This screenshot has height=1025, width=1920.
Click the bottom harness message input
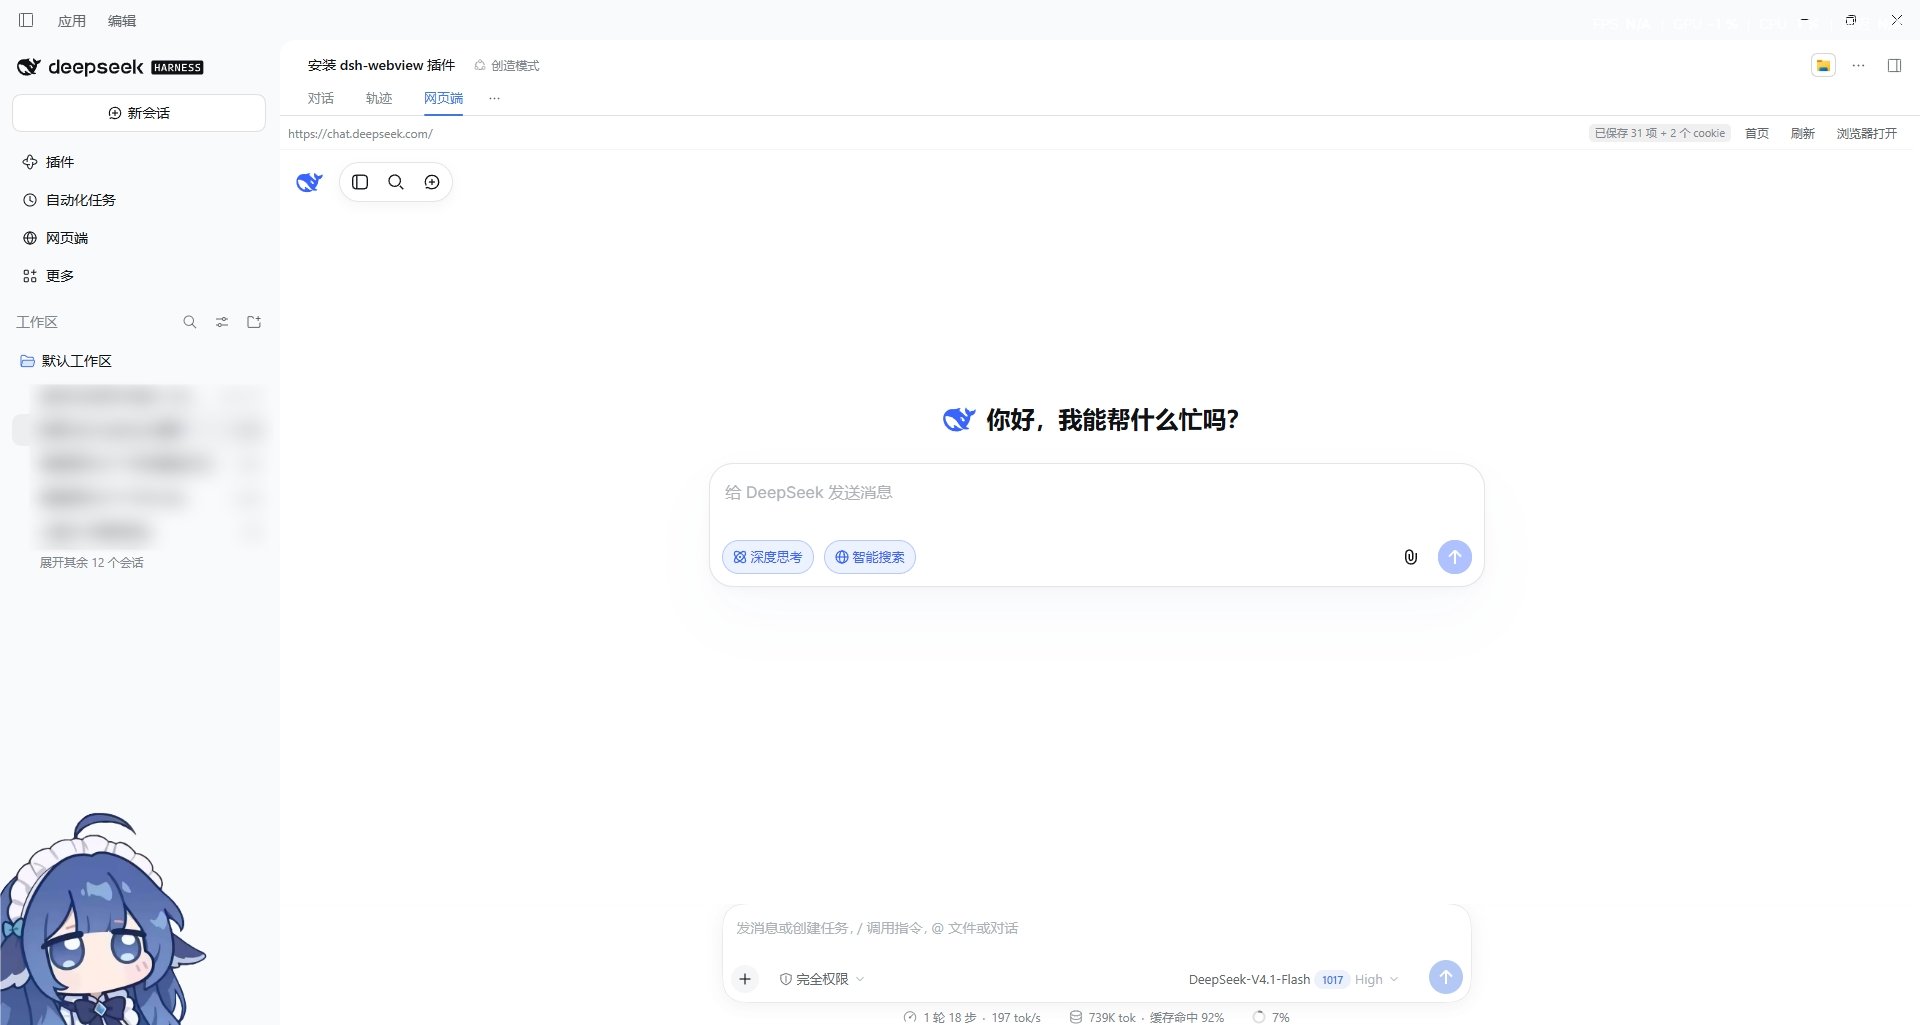(1096, 929)
